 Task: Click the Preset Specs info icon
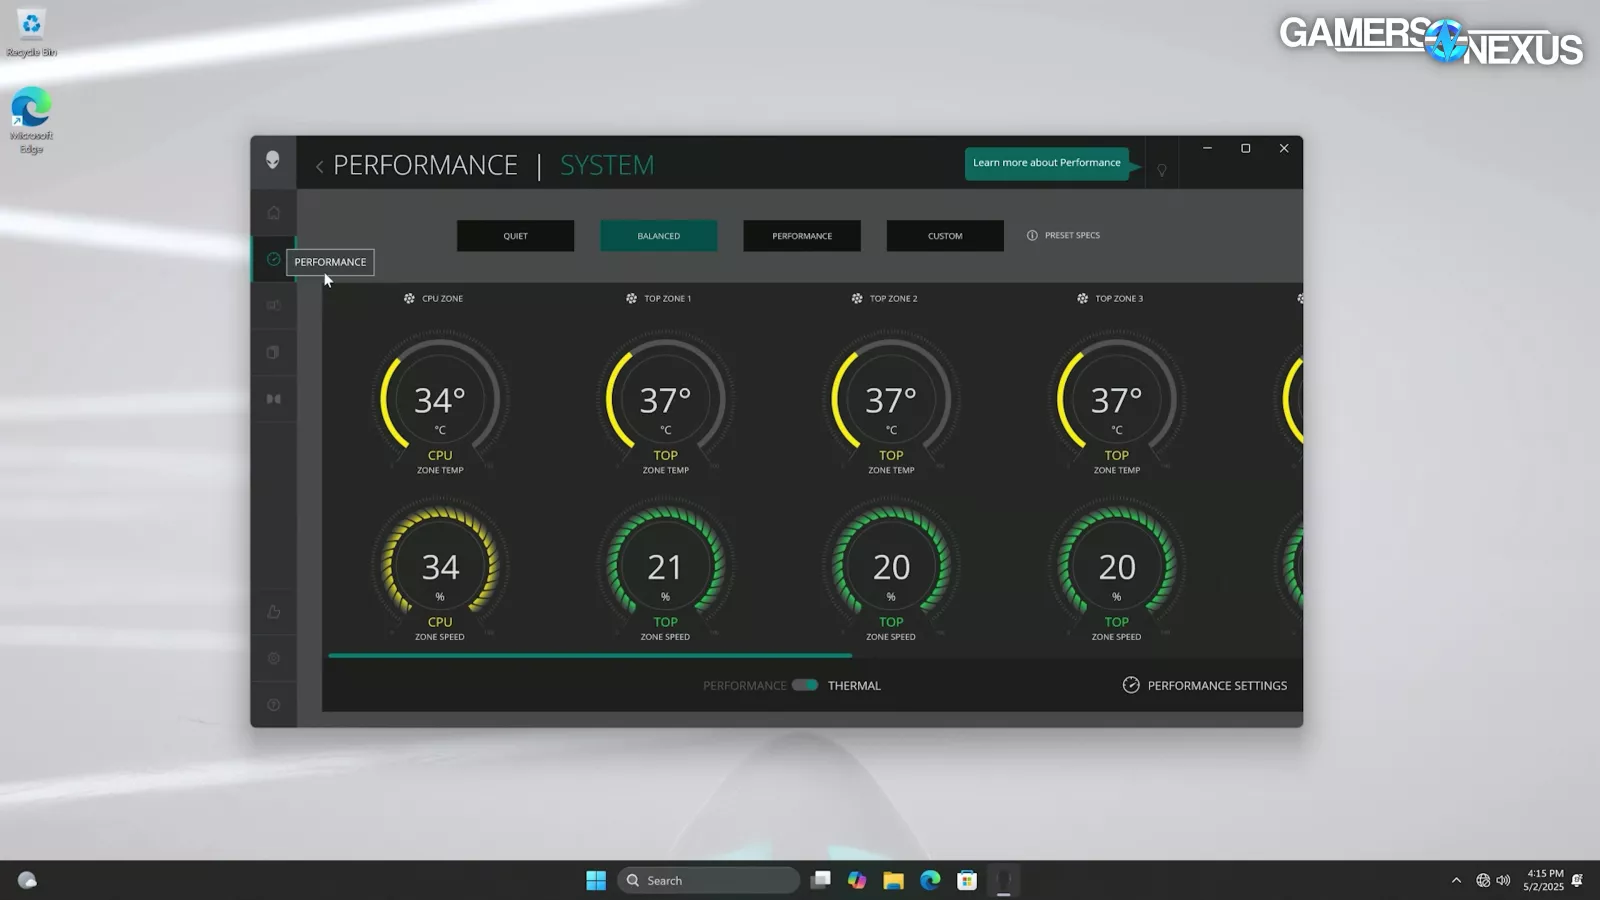point(1032,236)
